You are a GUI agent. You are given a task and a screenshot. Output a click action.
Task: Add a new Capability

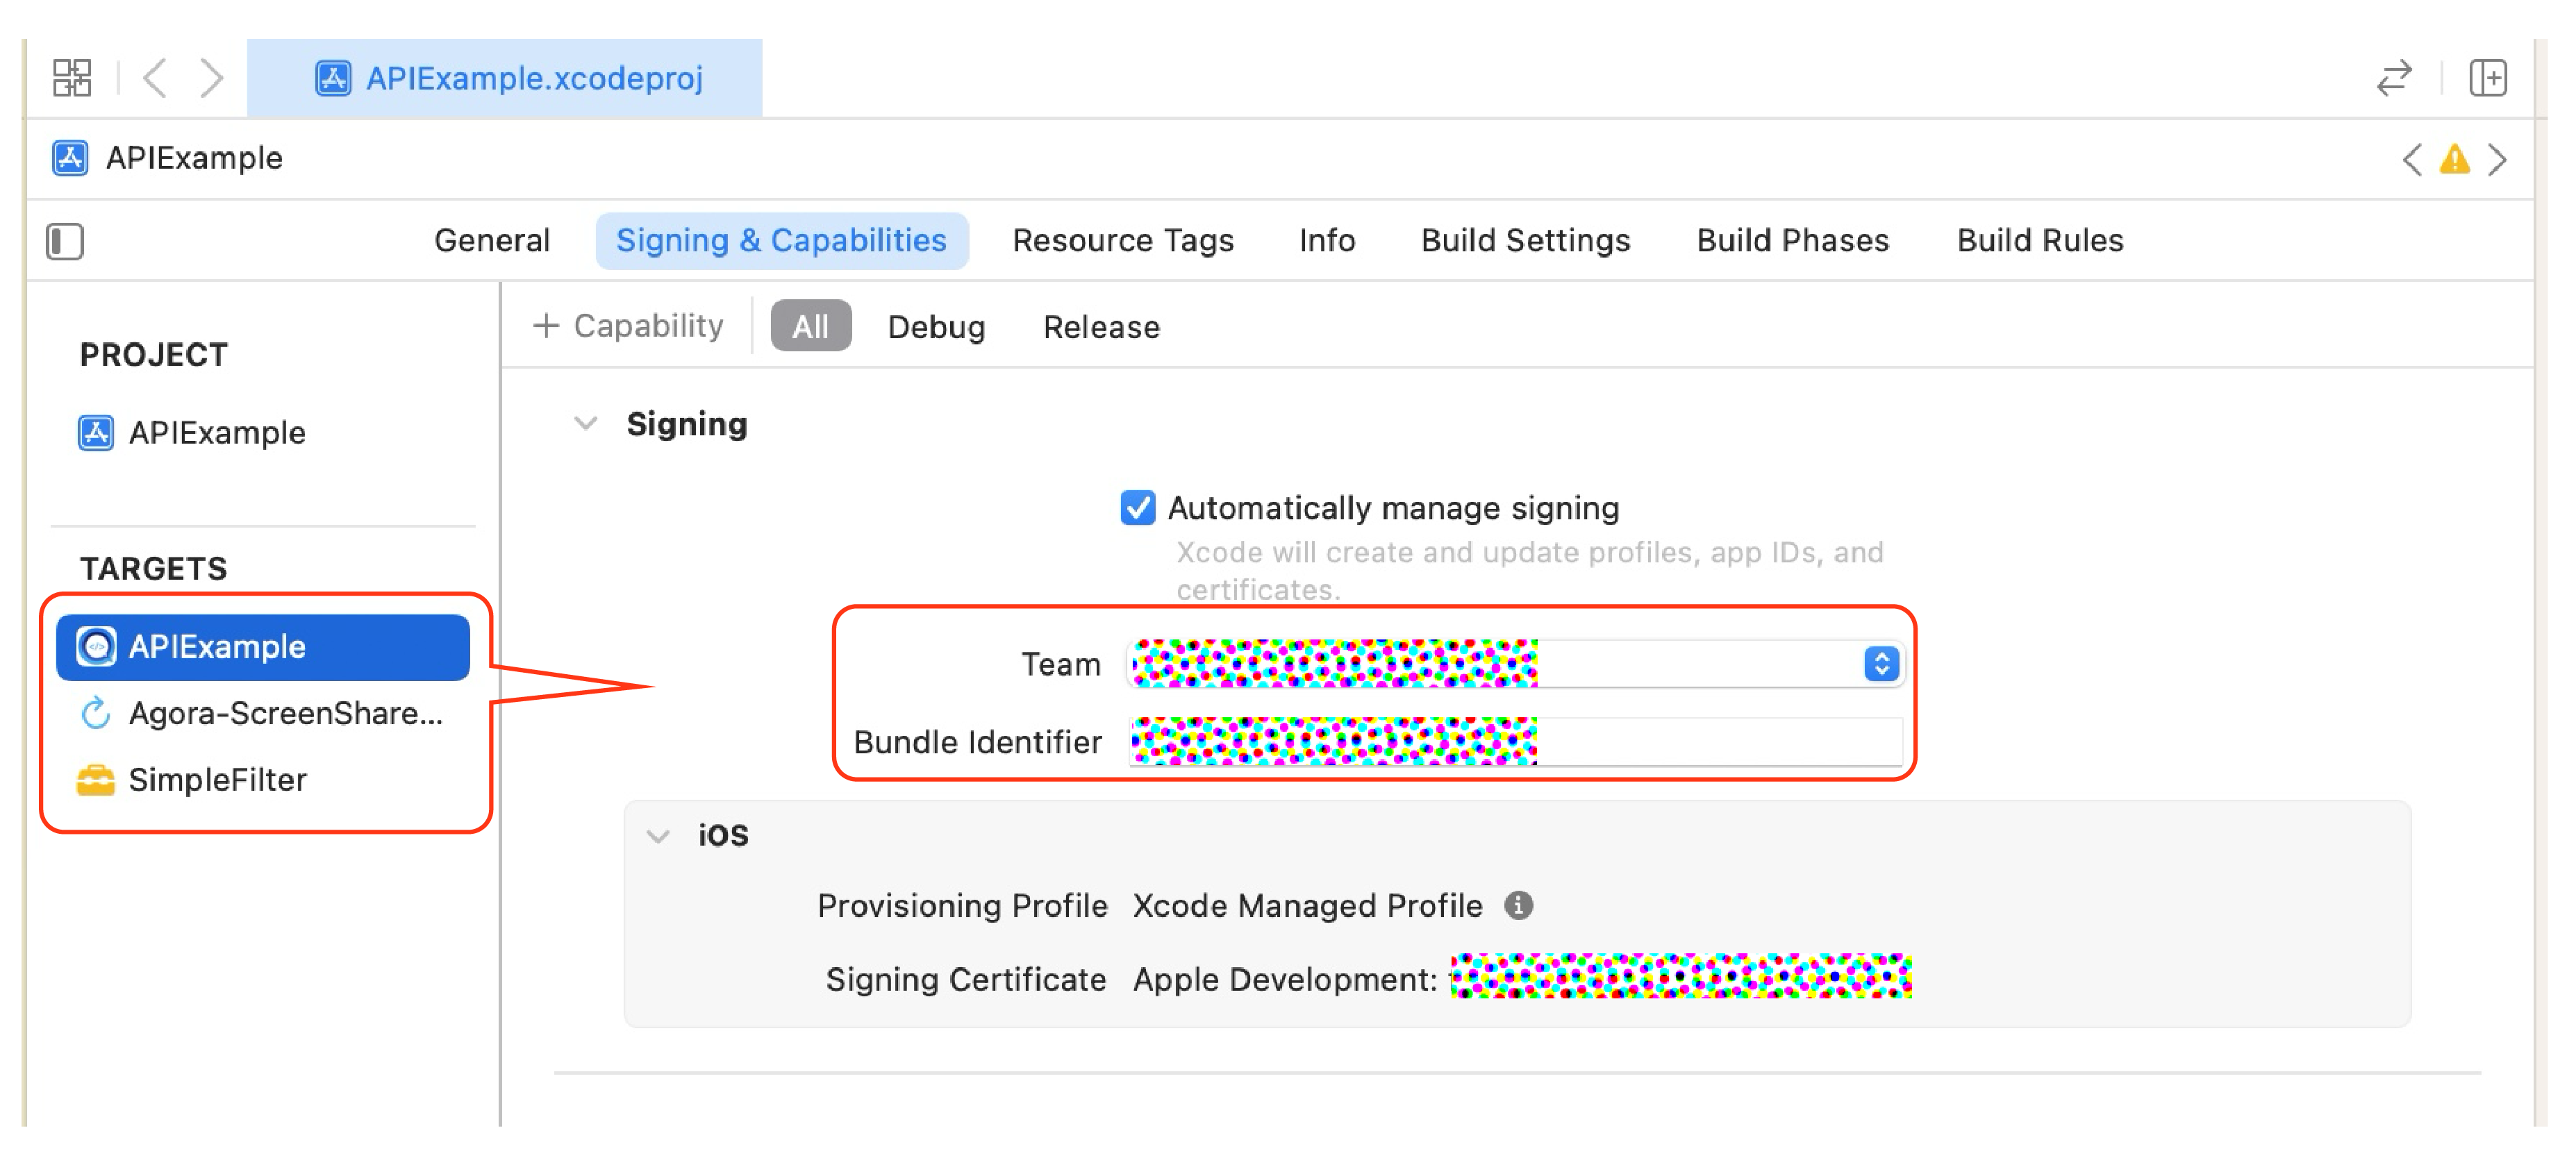(628, 326)
